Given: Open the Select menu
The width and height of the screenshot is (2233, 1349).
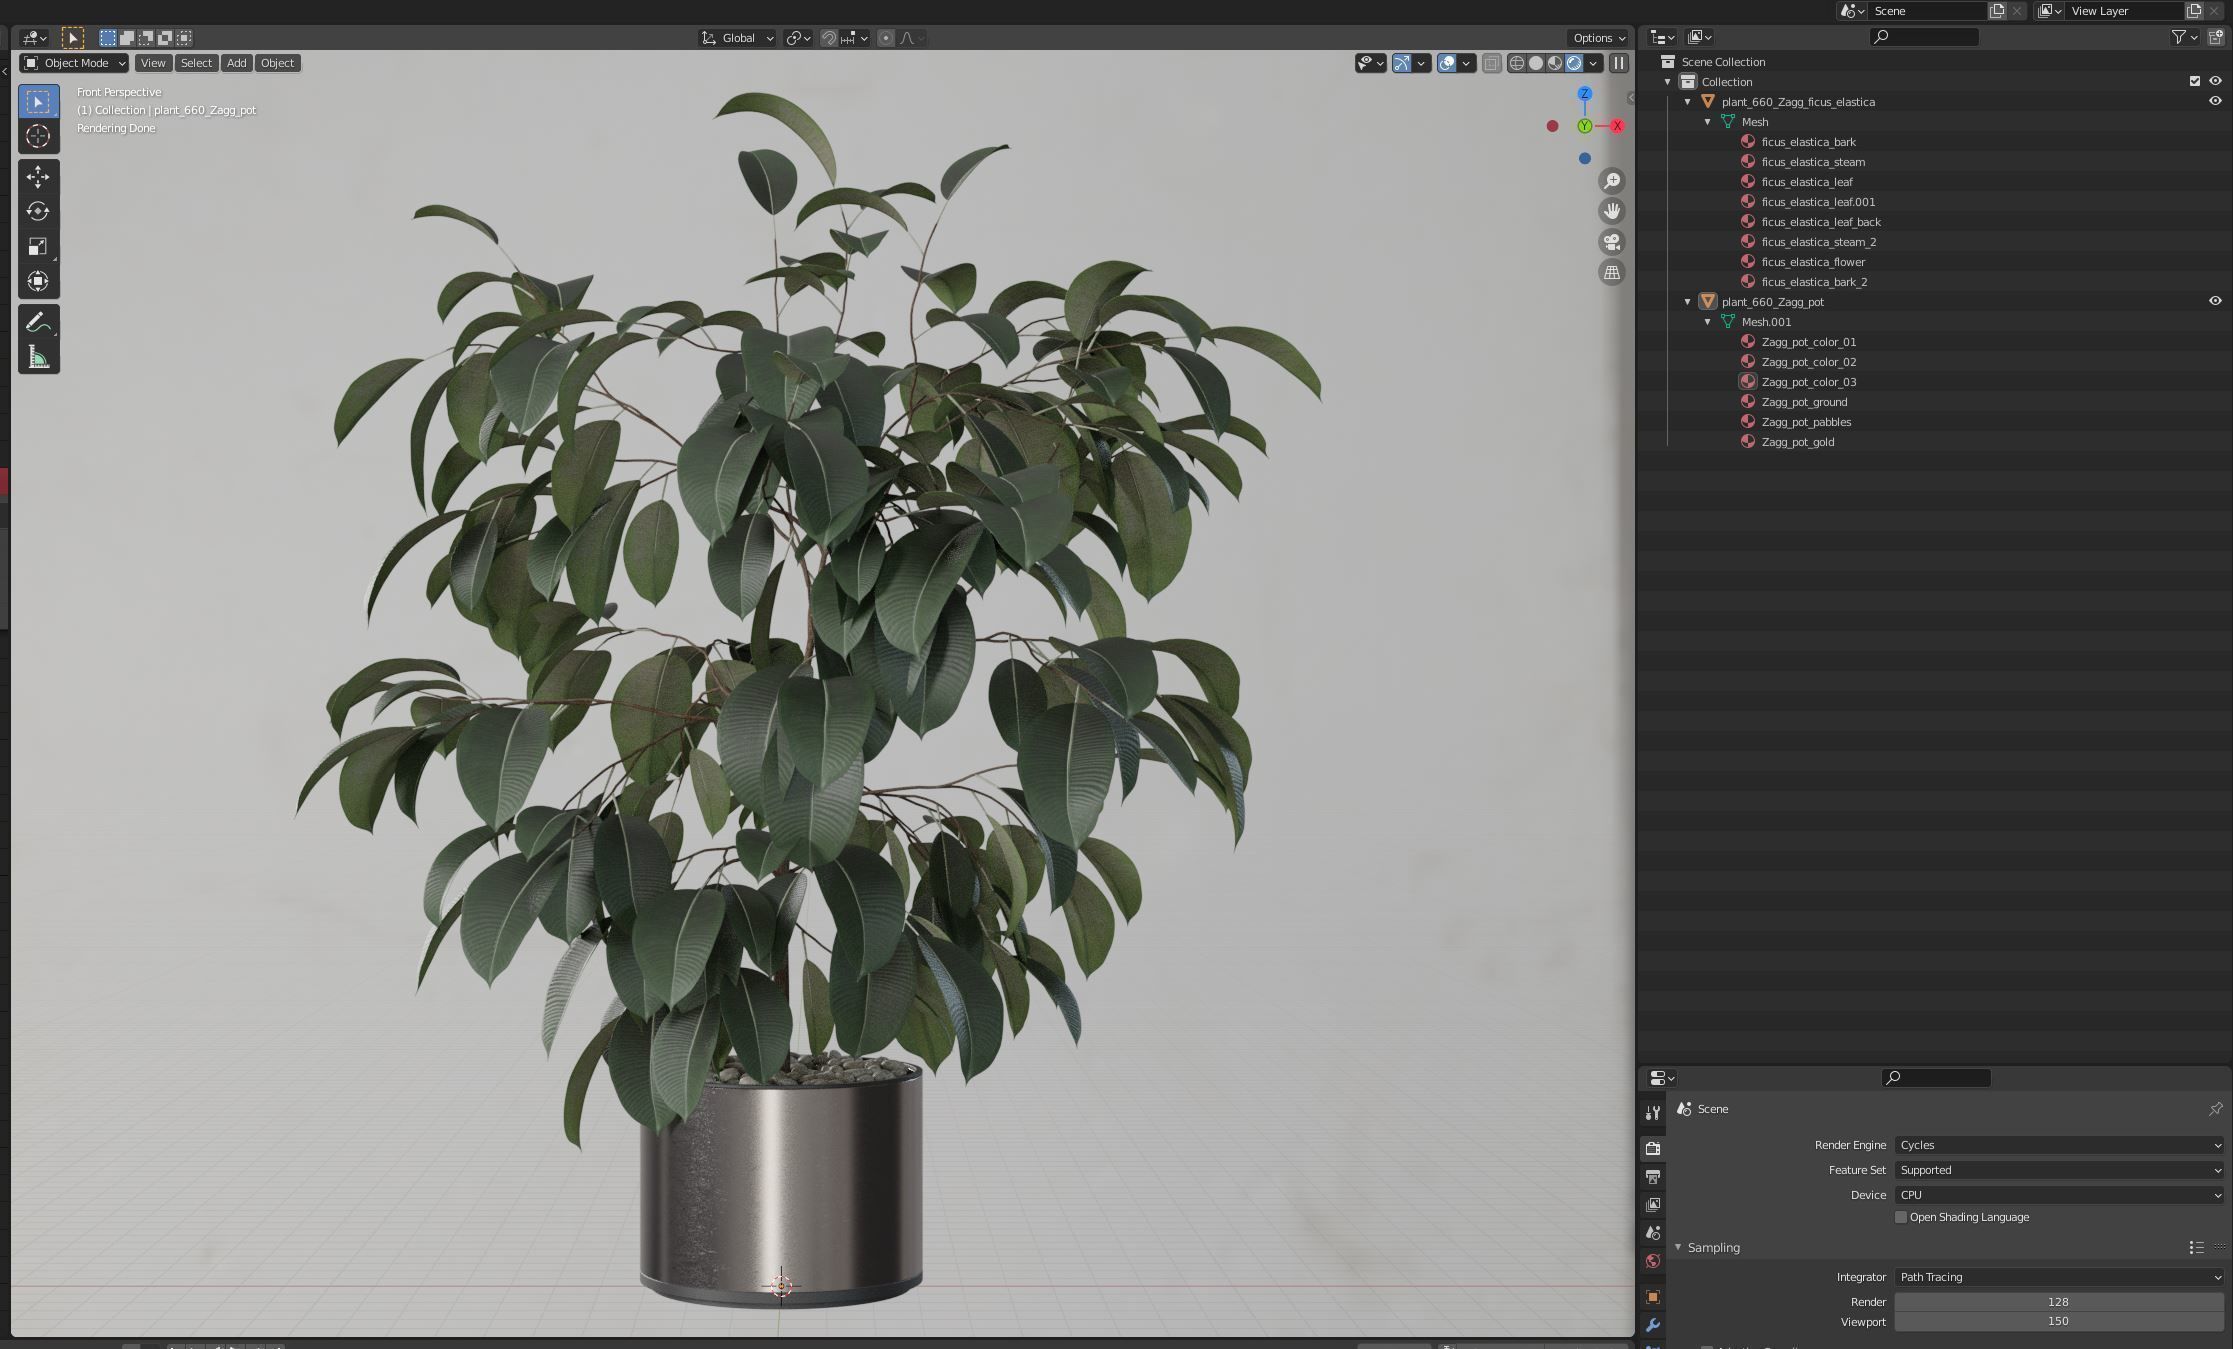Looking at the screenshot, I should click(196, 63).
